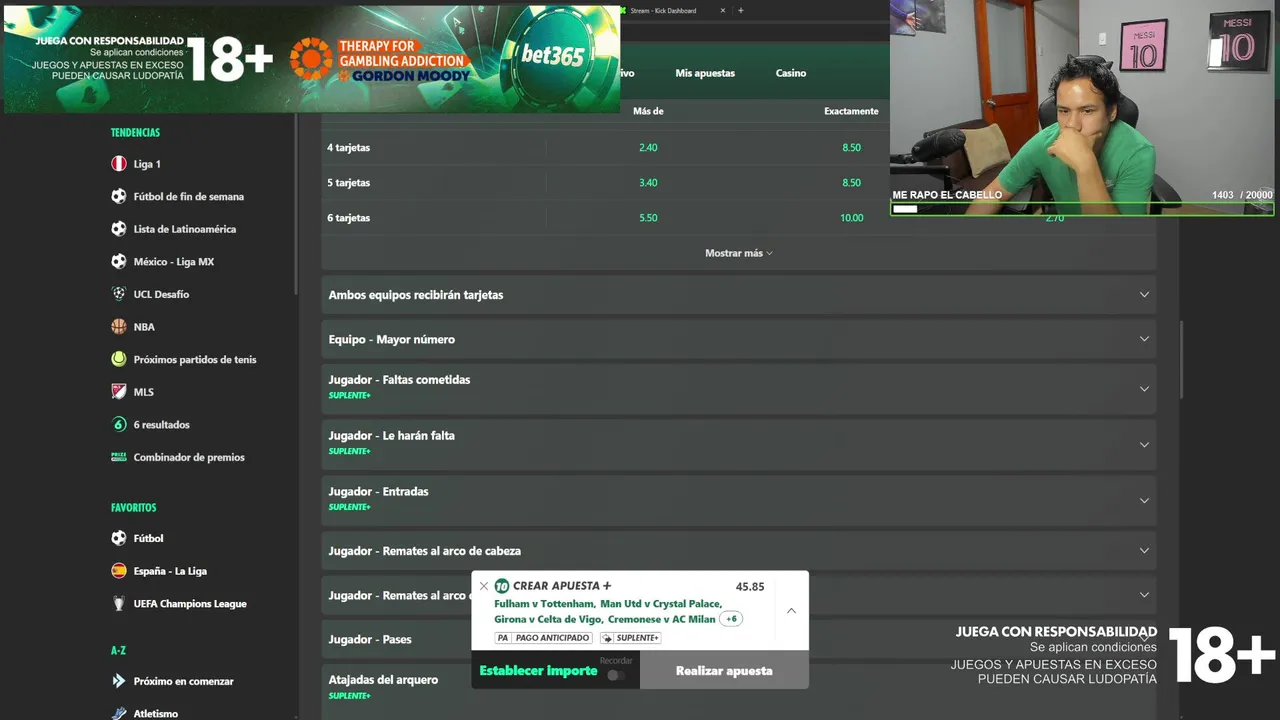Open Liga 1 link in sidebar
The image size is (1280, 720).
(x=147, y=164)
